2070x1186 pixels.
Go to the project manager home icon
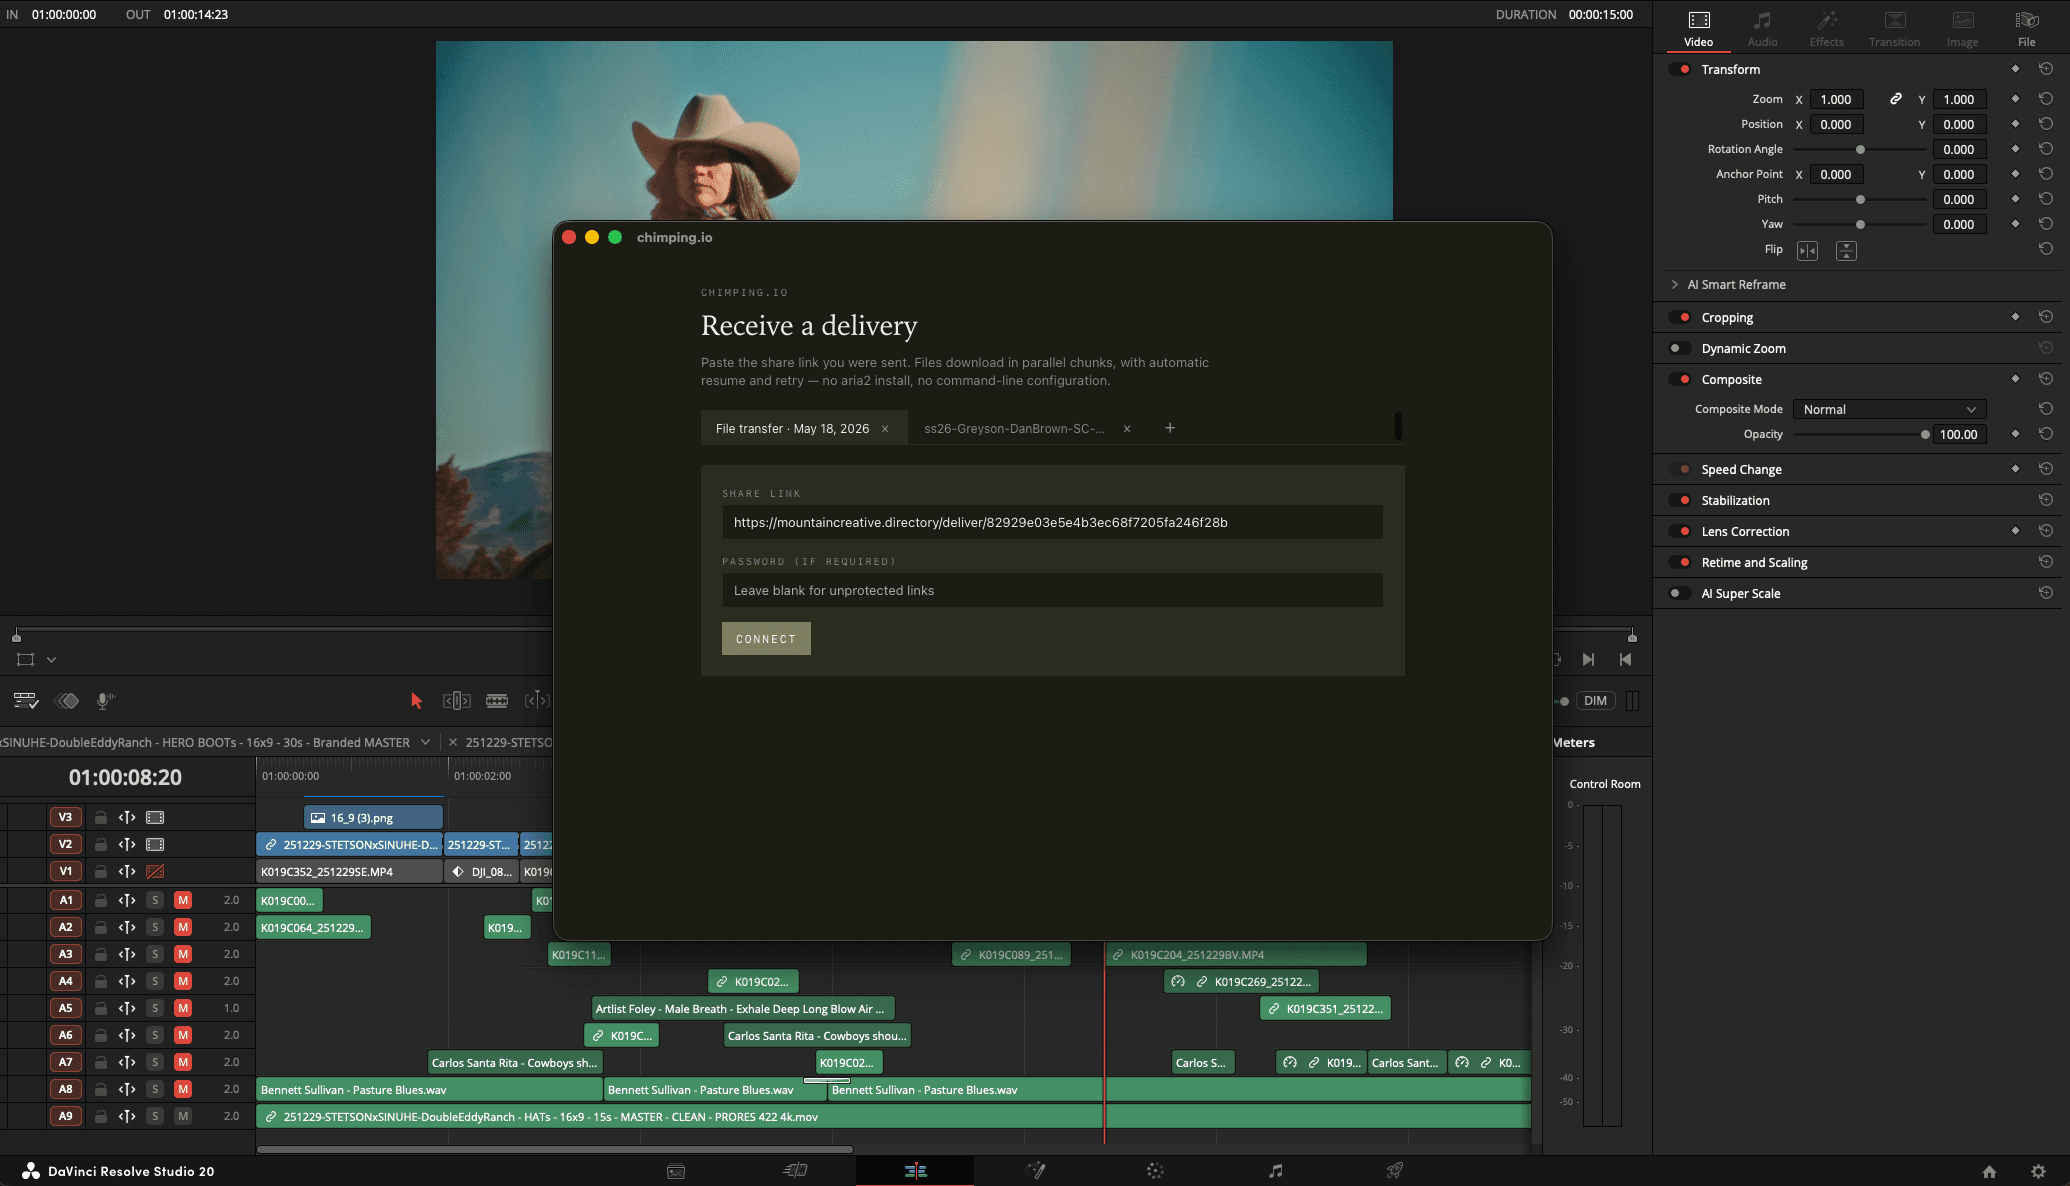(x=1989, y=1171)
